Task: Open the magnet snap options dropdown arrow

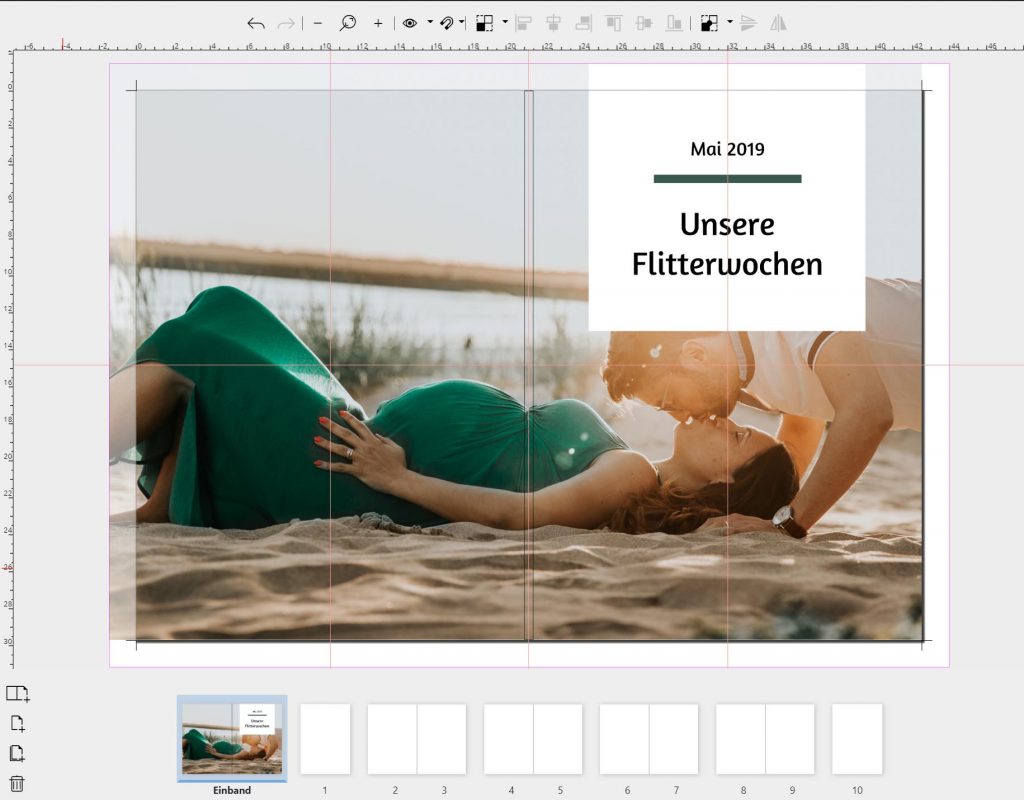Action: pyautogui.click(x=462, y=22)
